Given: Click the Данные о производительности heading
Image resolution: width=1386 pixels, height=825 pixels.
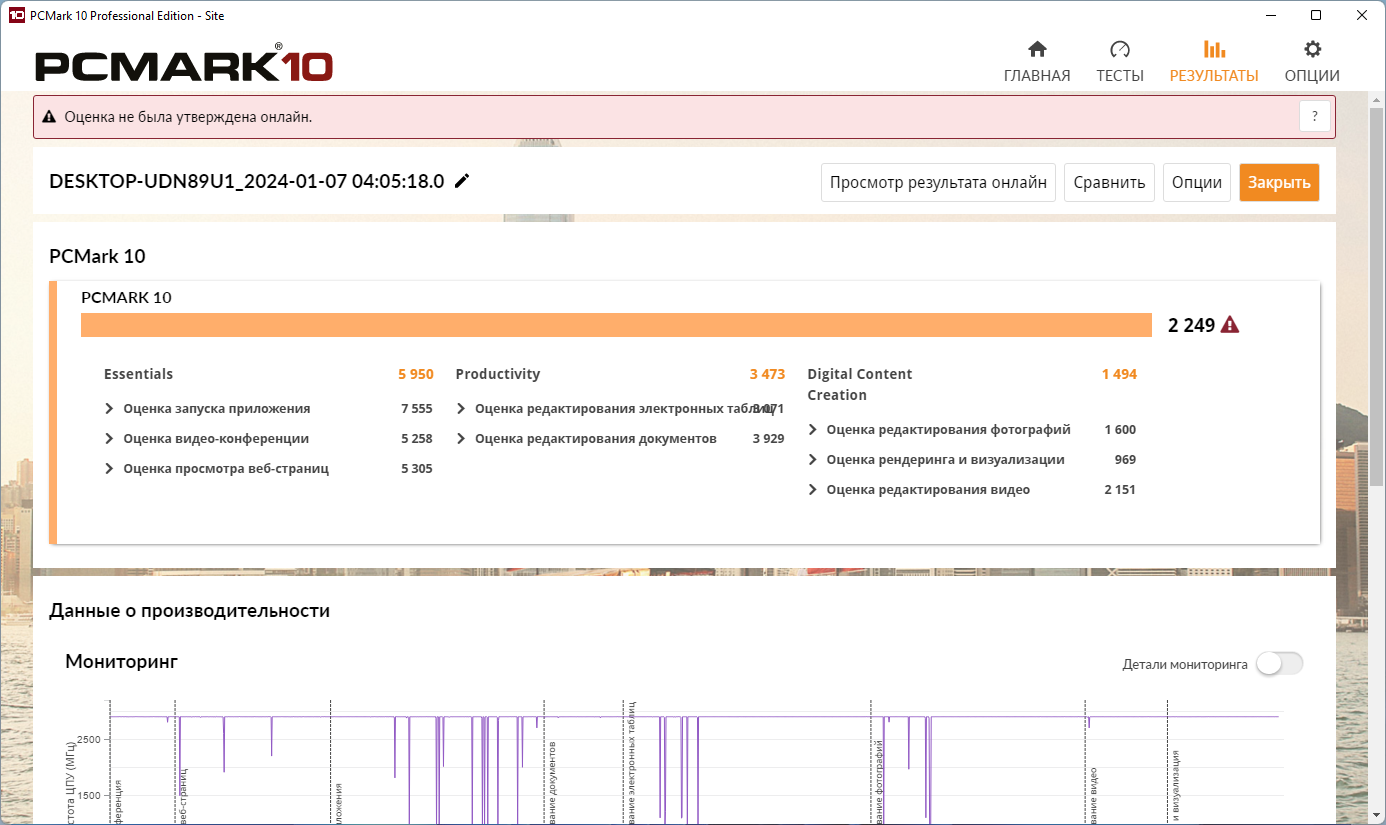Looking at the screenshot, I should 189,611.
